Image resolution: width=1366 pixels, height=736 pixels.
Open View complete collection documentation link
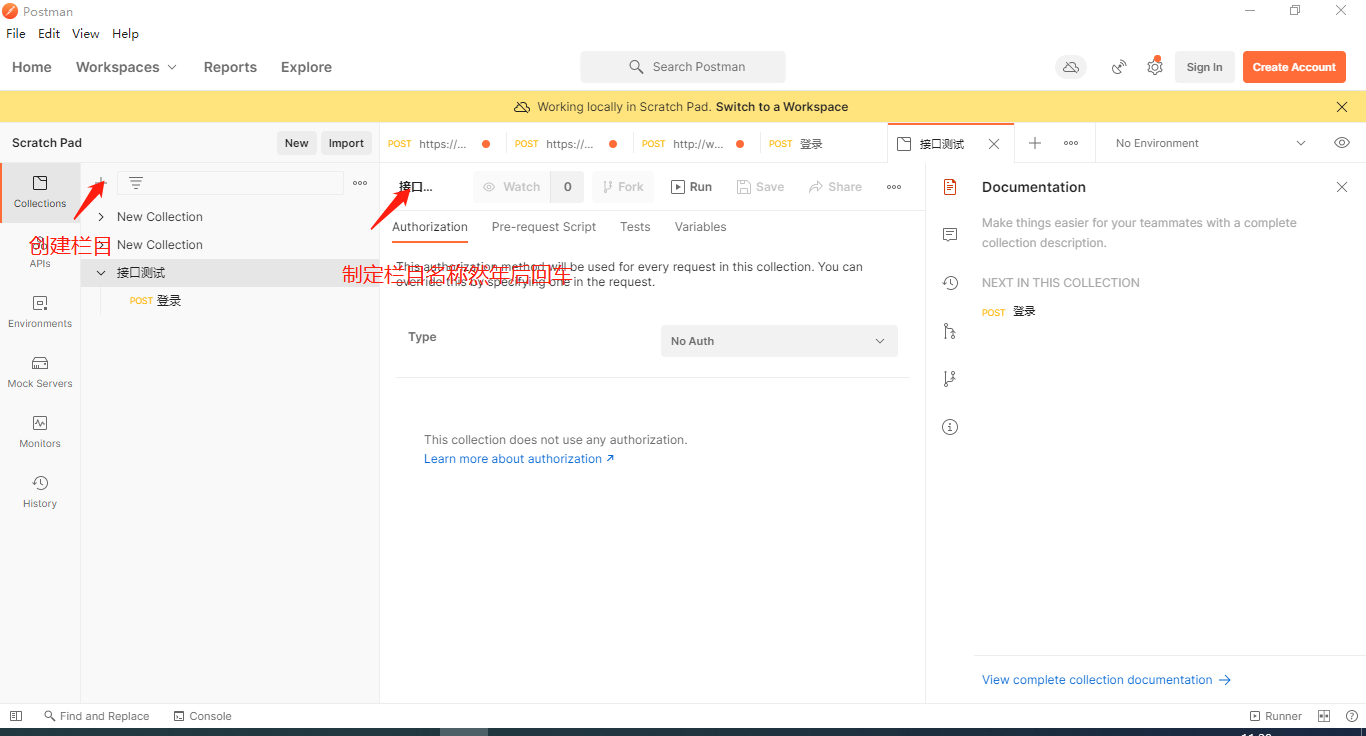tap(1106, 680)
